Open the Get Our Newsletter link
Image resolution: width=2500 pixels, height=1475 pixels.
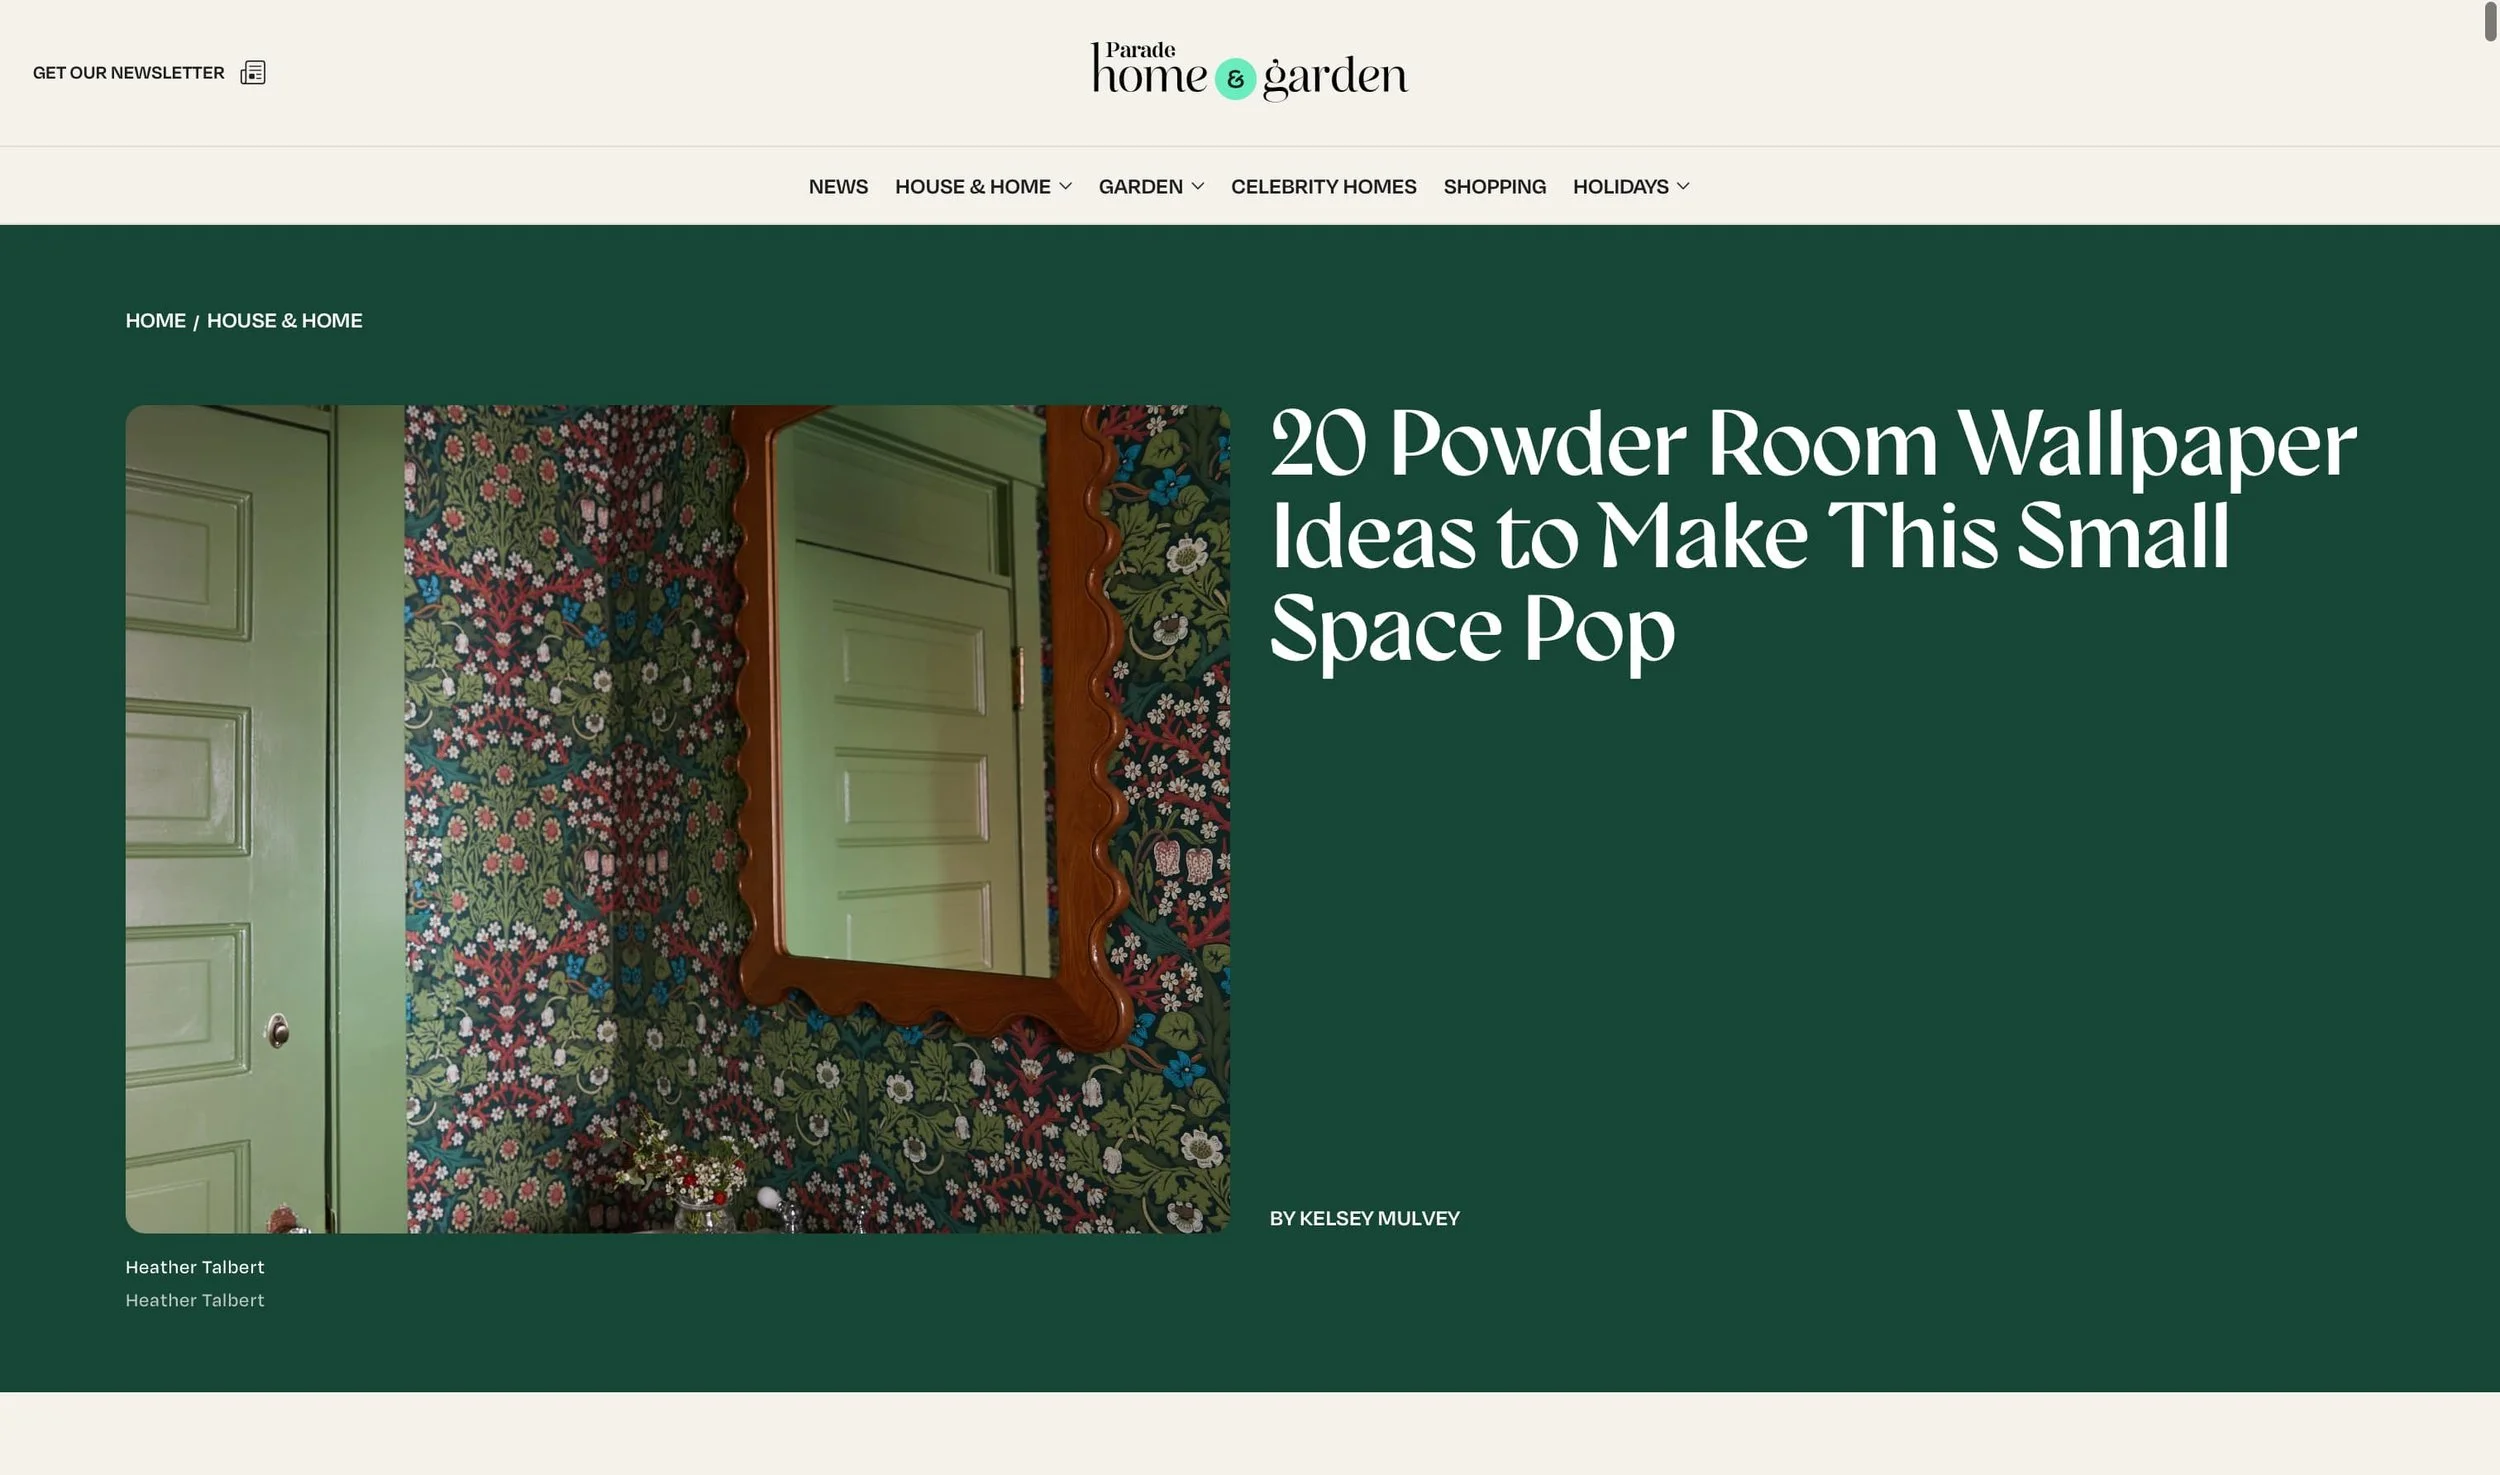tap(128, 73)
